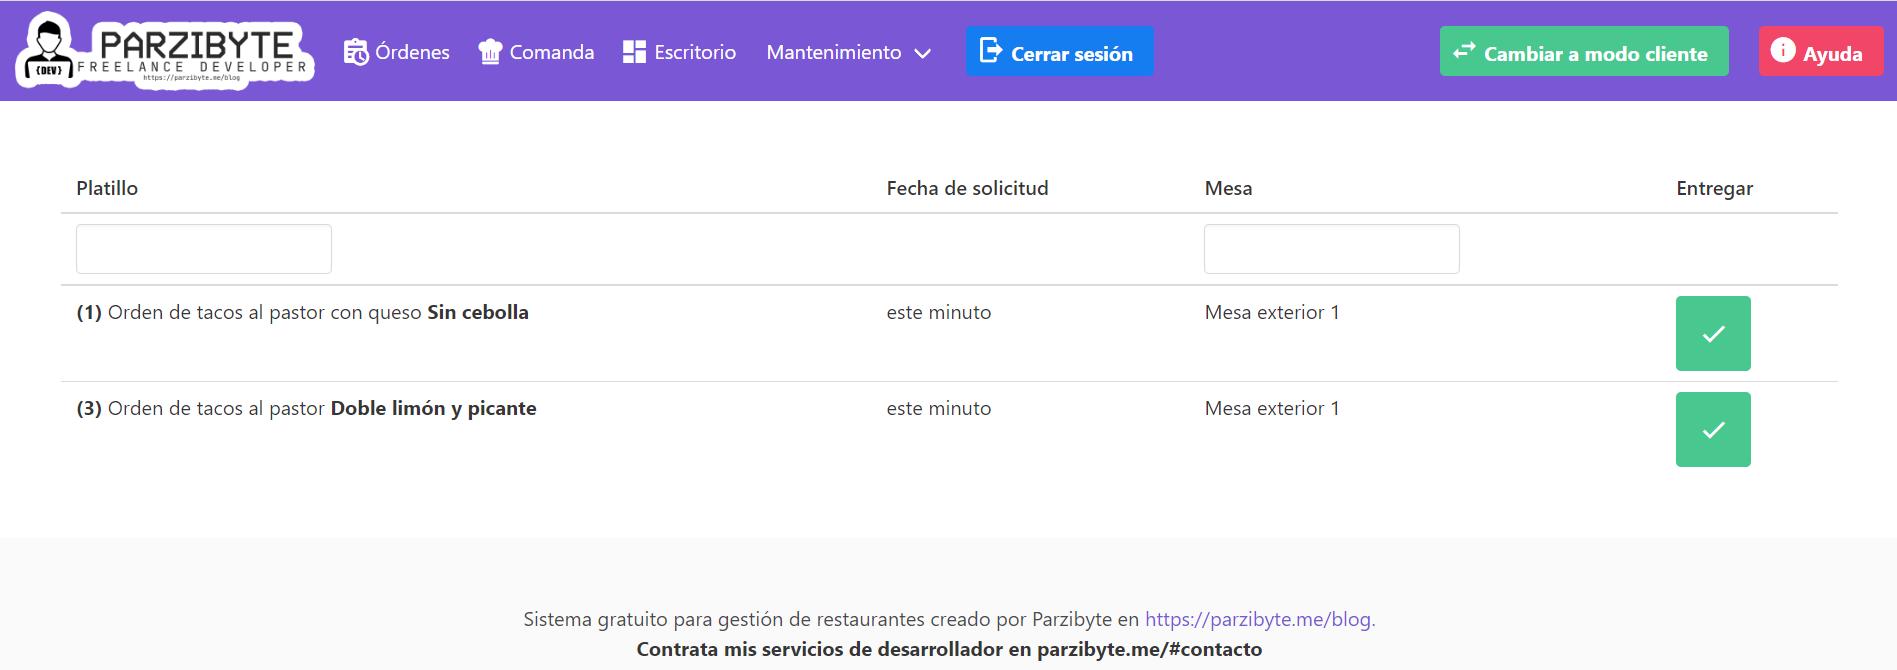Click the Entregar column header
Viewport: 1897px width, 670px height.
click(1714, 188)
